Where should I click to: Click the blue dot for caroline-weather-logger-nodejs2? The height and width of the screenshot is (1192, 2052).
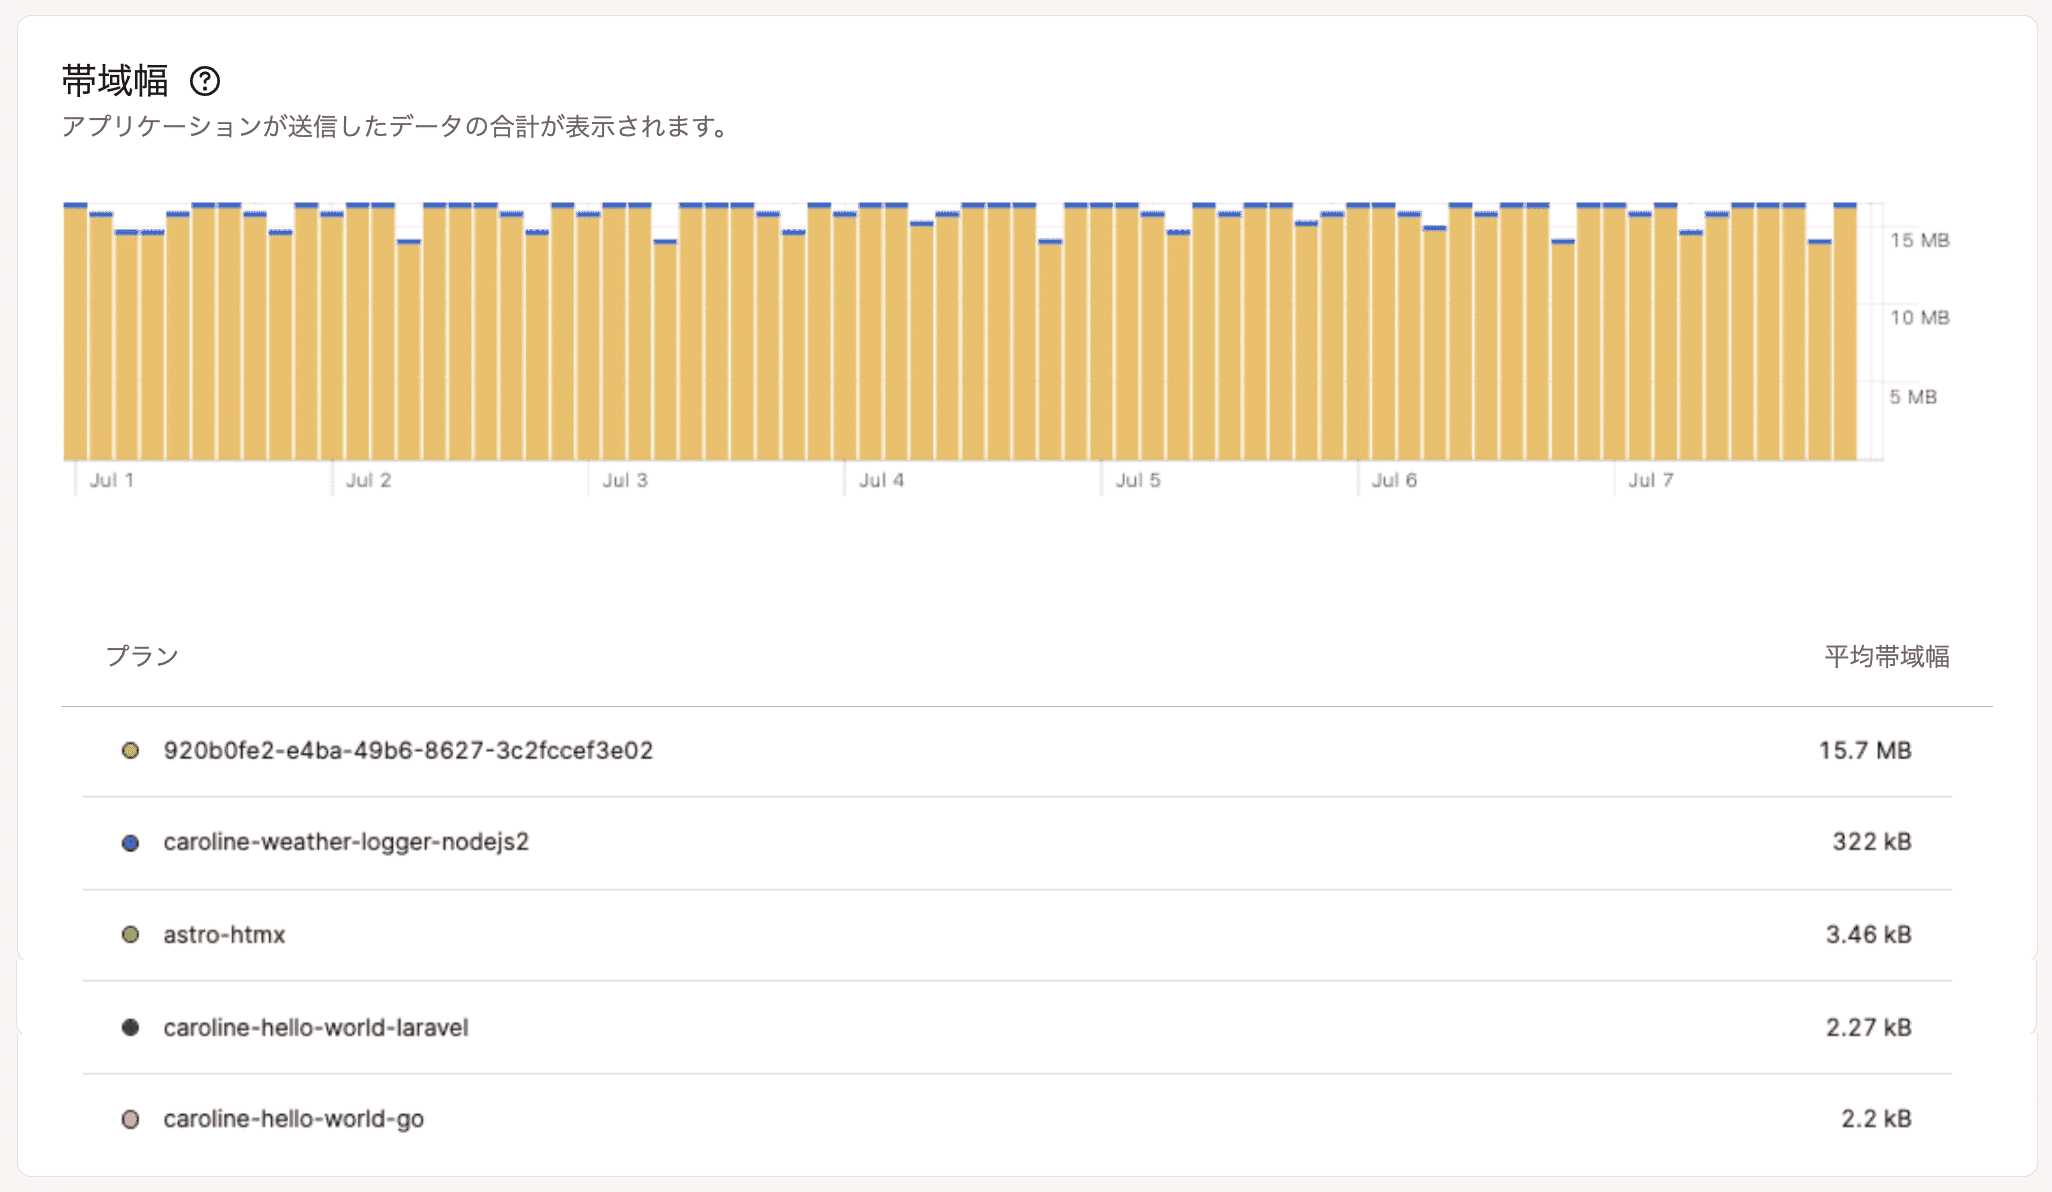(130, 843)
